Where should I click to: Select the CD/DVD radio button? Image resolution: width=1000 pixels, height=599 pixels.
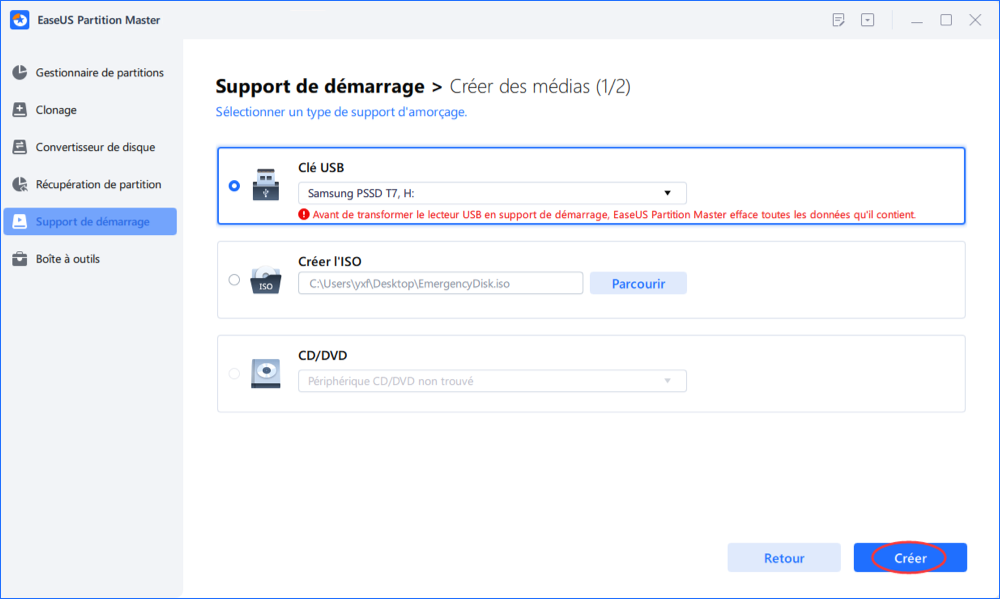coord(234,373)
